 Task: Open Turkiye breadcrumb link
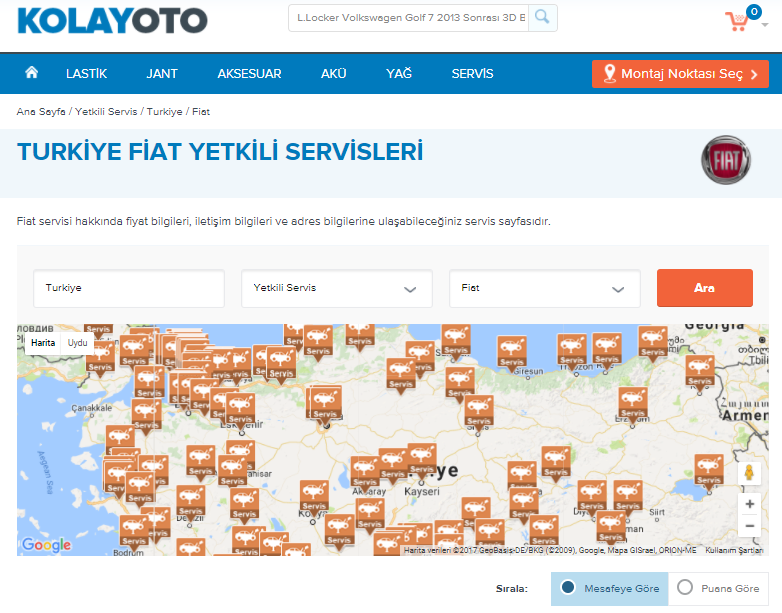(165, 112)
